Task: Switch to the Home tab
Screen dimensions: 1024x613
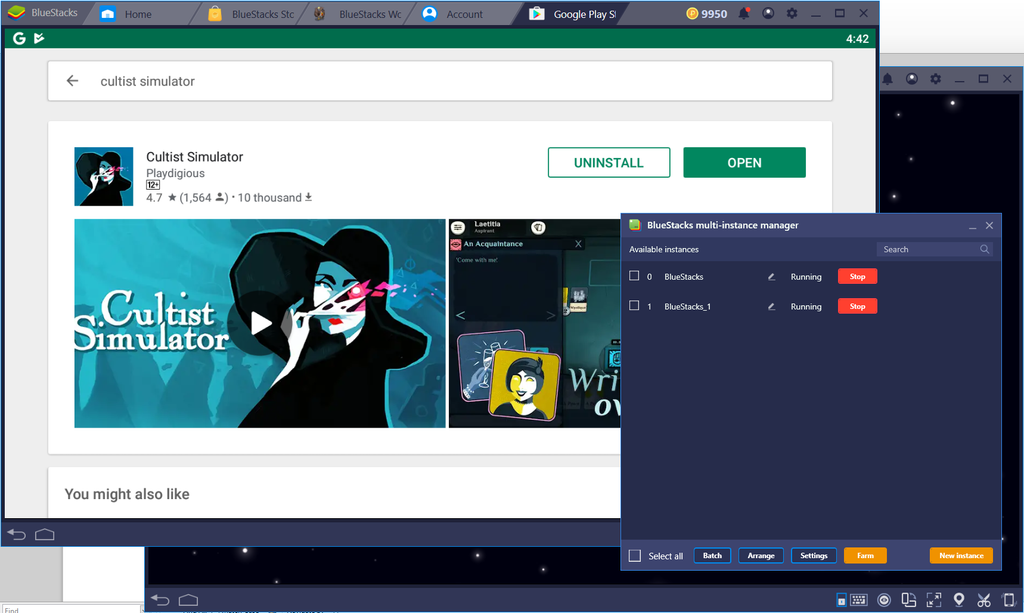Action: coord(135,13)
